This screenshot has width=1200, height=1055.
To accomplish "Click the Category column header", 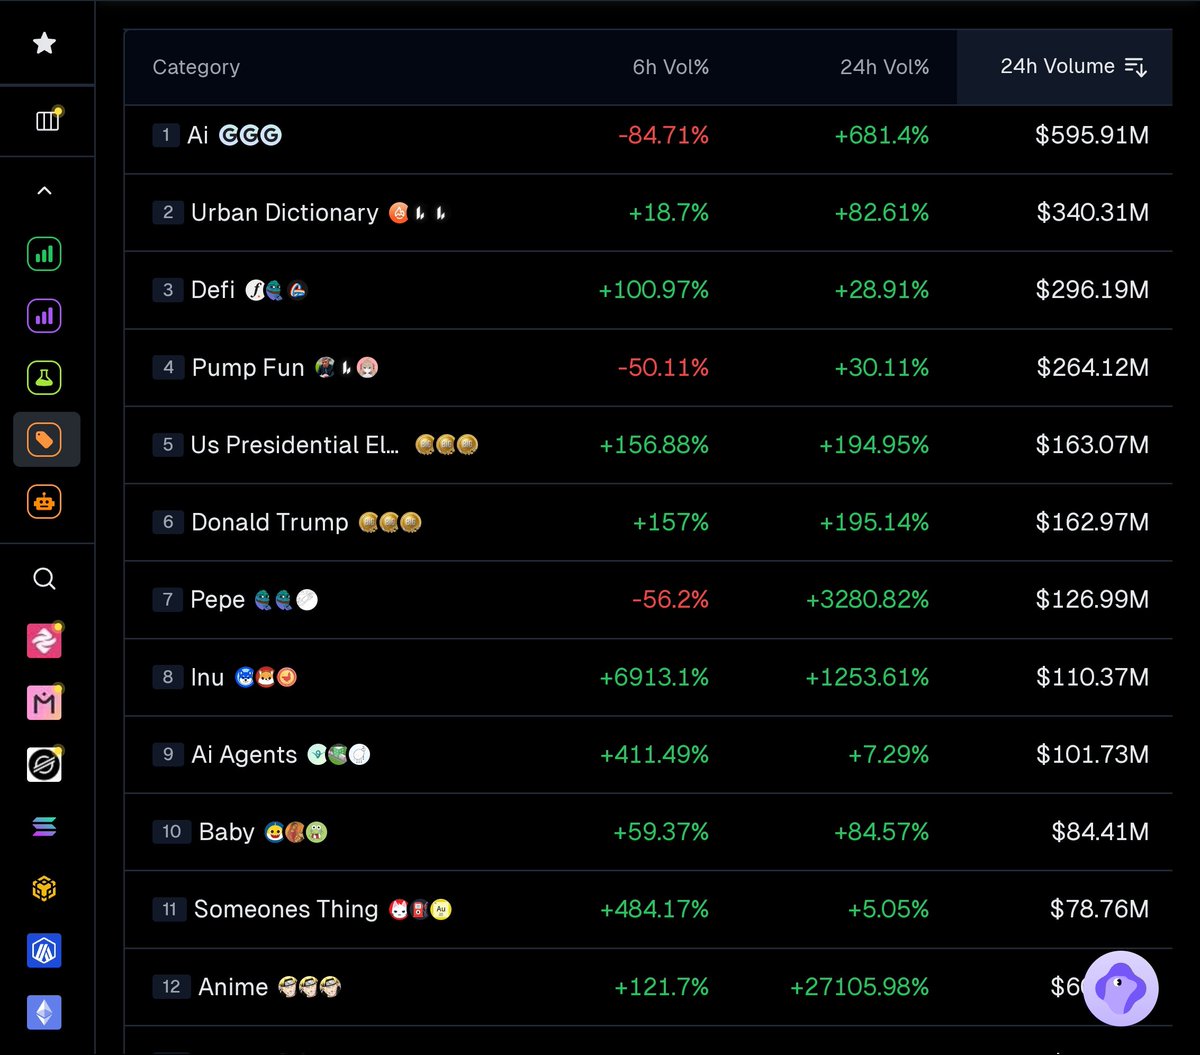I will (196, 67).
